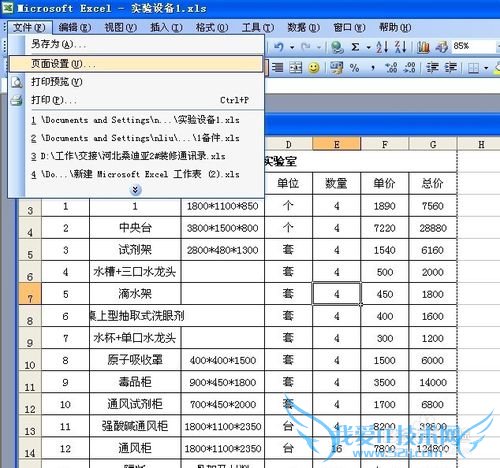The width and height of the screenshot is (500, 468).
Task: Click the Undo arrow icon
Action: tap(279, 47)
